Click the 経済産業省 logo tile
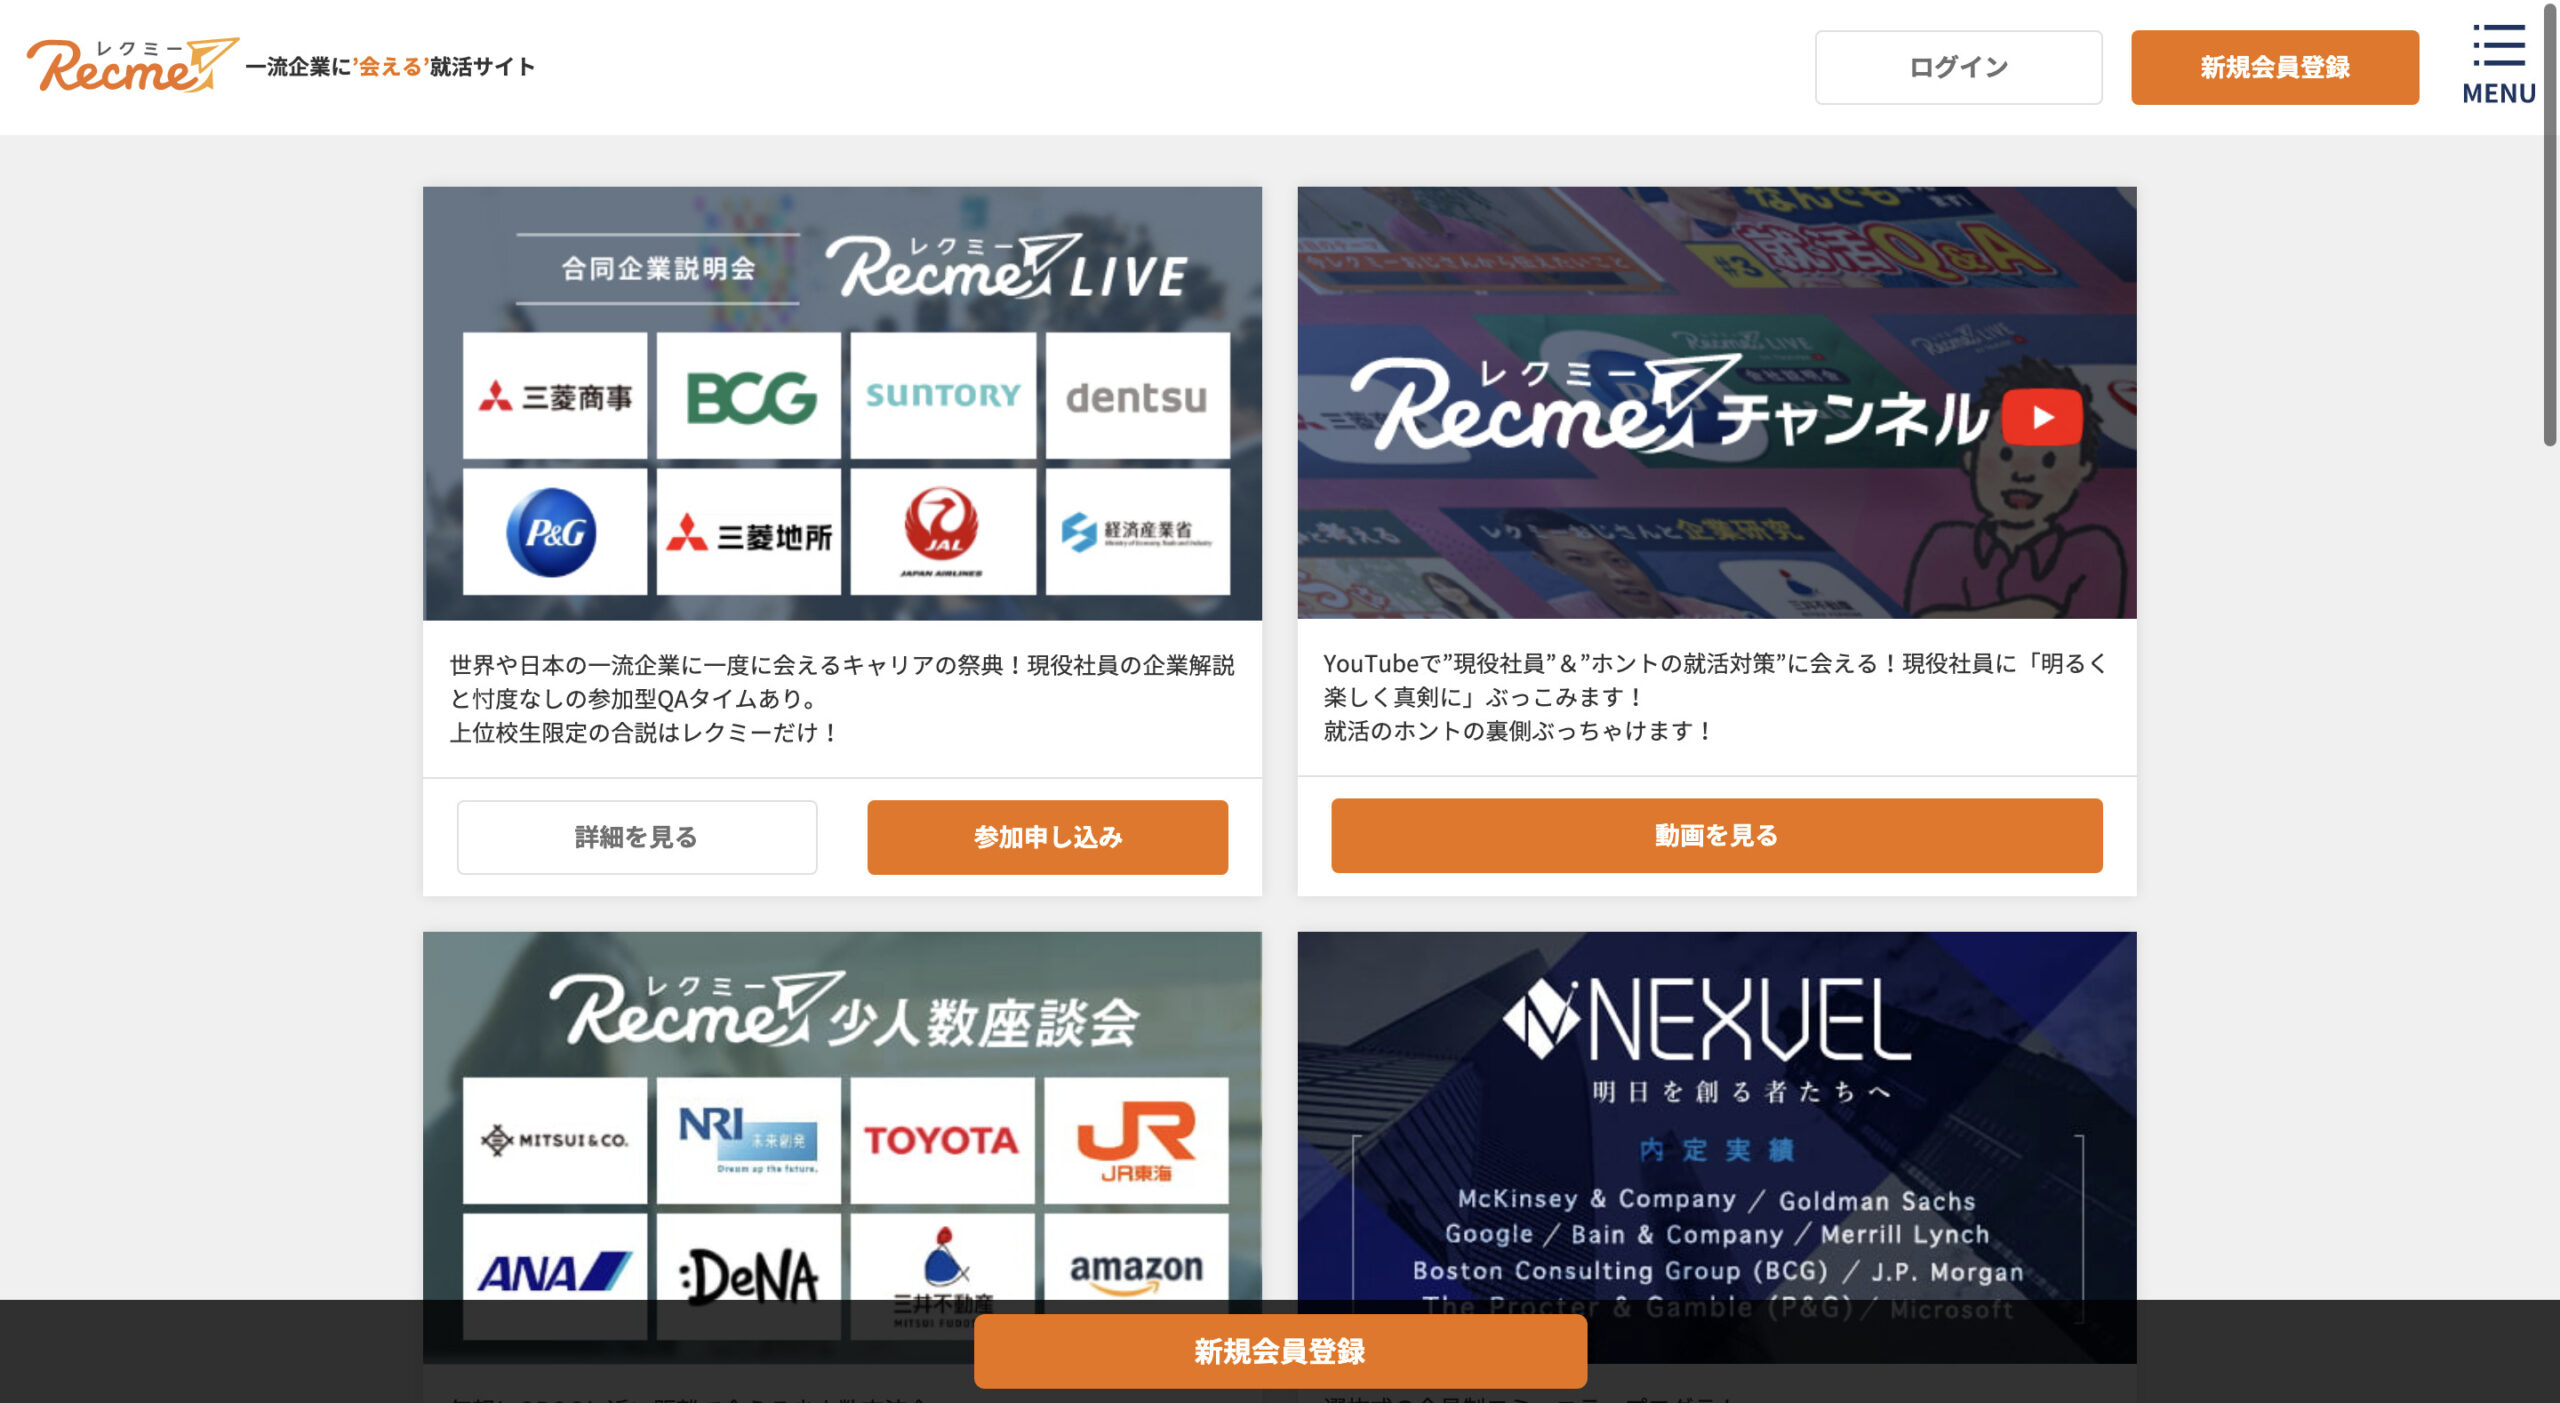This screenshot has height=1403, width=2560. point(1138,533)
